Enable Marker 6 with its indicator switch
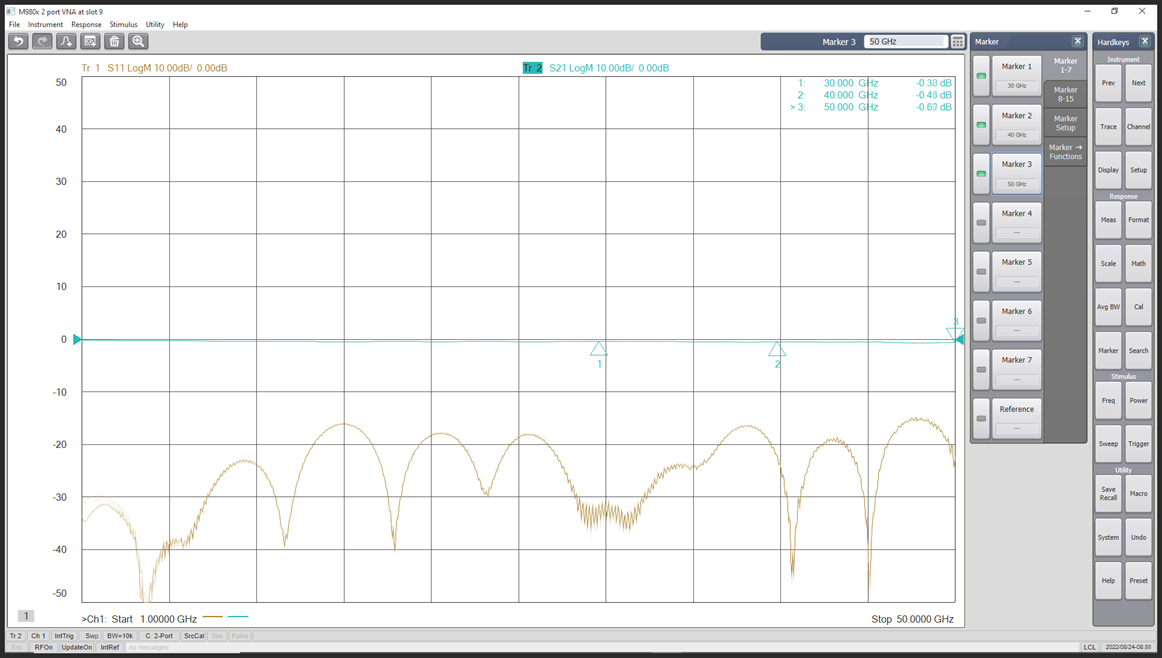Viewport: 1162px width, 658px height. pyautogui.click(x=981, y=321)
